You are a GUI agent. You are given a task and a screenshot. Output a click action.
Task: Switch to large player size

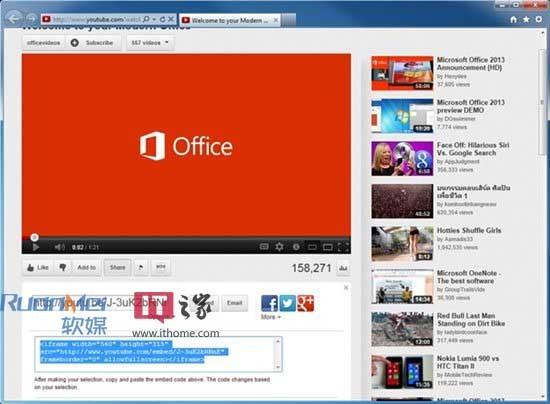point(328,247)
